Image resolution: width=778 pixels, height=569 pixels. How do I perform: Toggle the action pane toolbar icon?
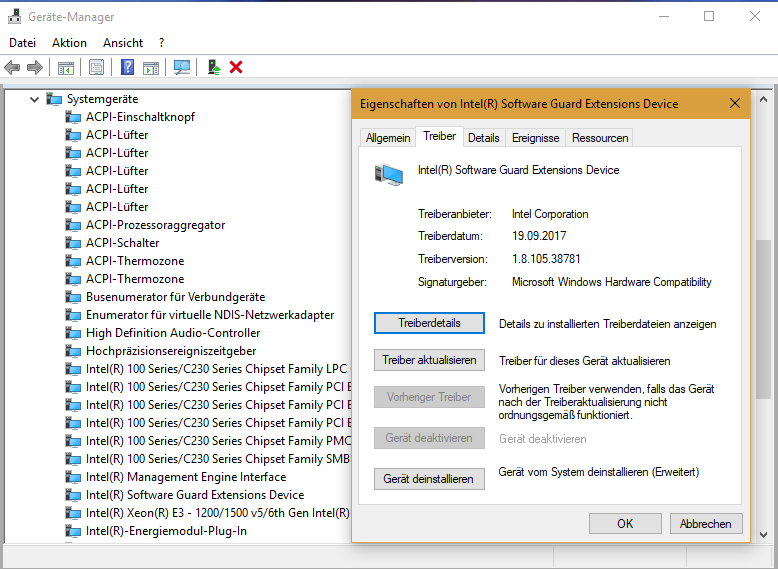(151, 67)
